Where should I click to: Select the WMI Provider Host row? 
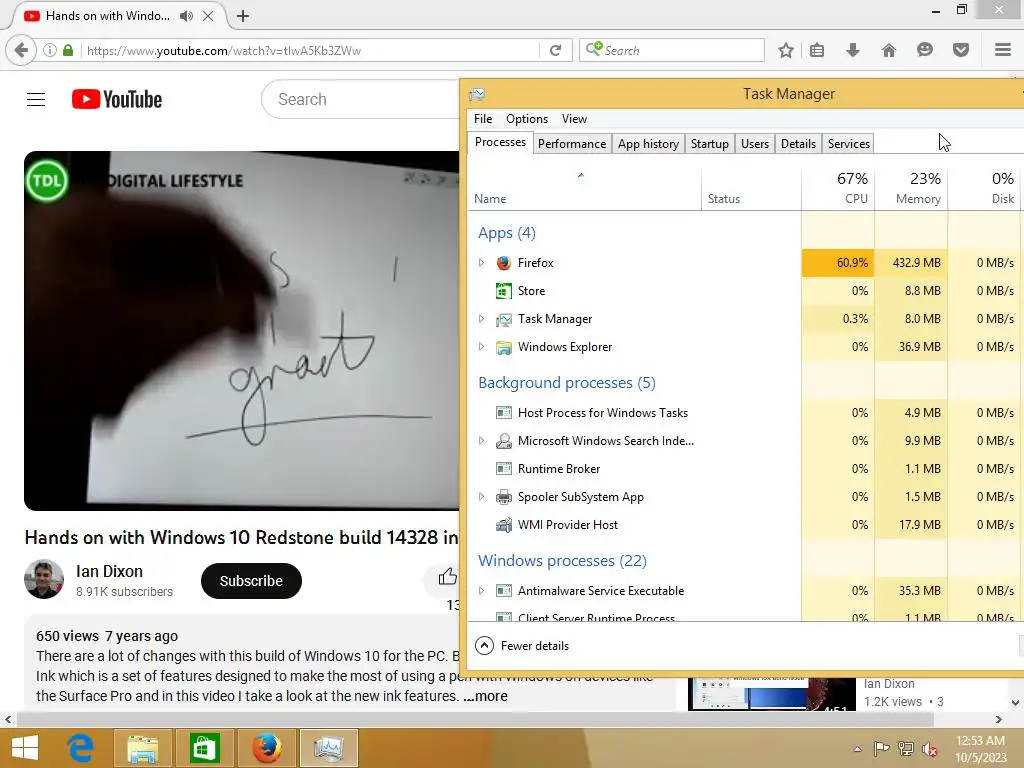[x=746, y=525]
